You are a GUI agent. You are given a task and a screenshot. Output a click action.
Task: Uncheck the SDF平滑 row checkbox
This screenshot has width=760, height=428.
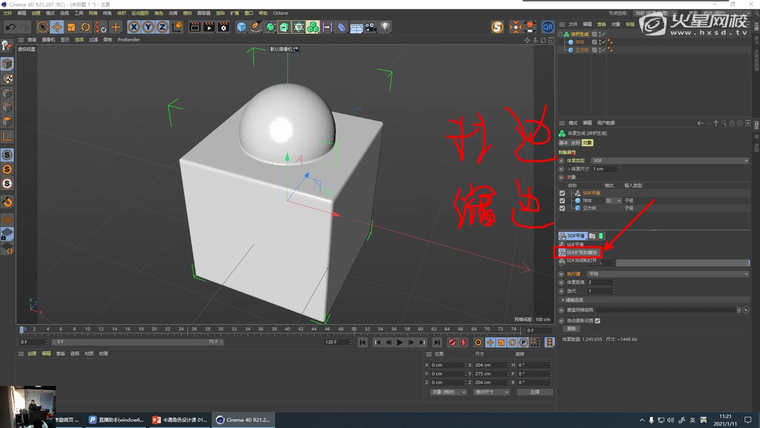coord(563,193)
